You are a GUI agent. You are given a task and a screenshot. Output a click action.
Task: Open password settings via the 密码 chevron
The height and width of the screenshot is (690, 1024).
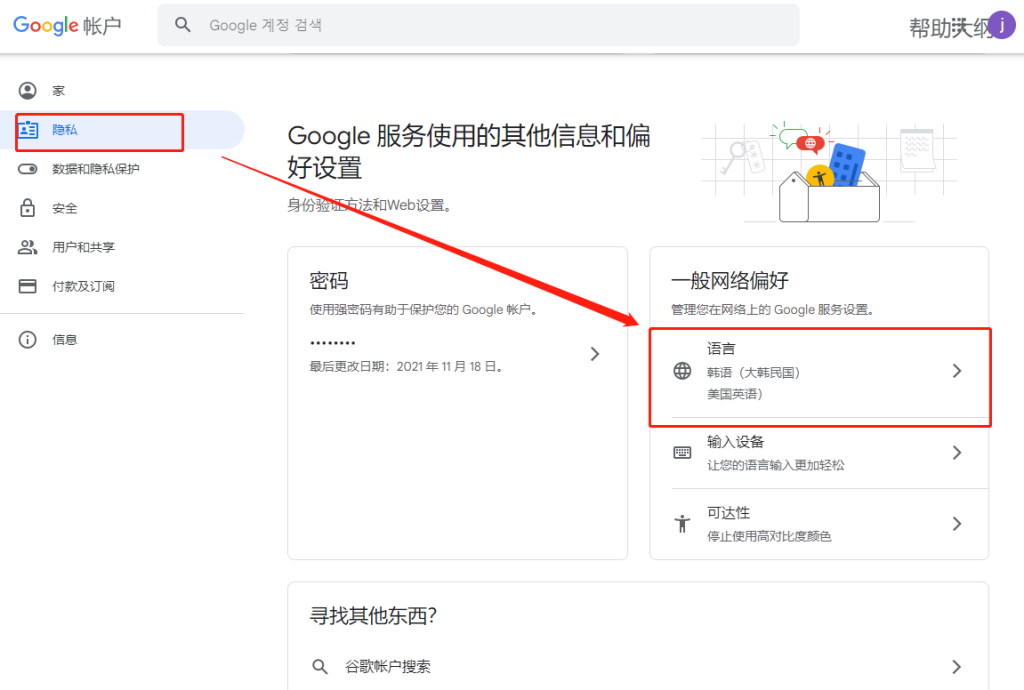[x=595, y=354]
